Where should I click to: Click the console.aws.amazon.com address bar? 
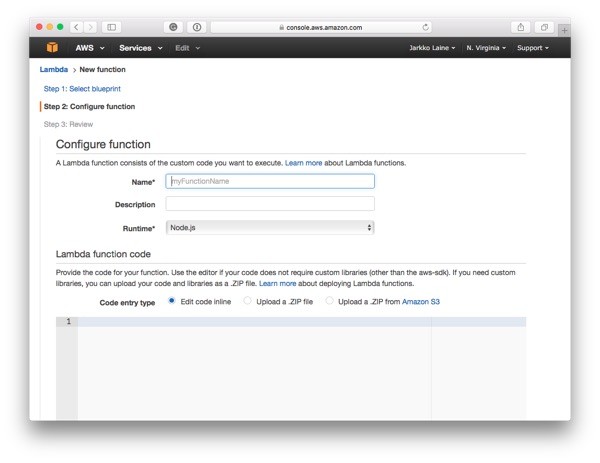pos(321,27)
